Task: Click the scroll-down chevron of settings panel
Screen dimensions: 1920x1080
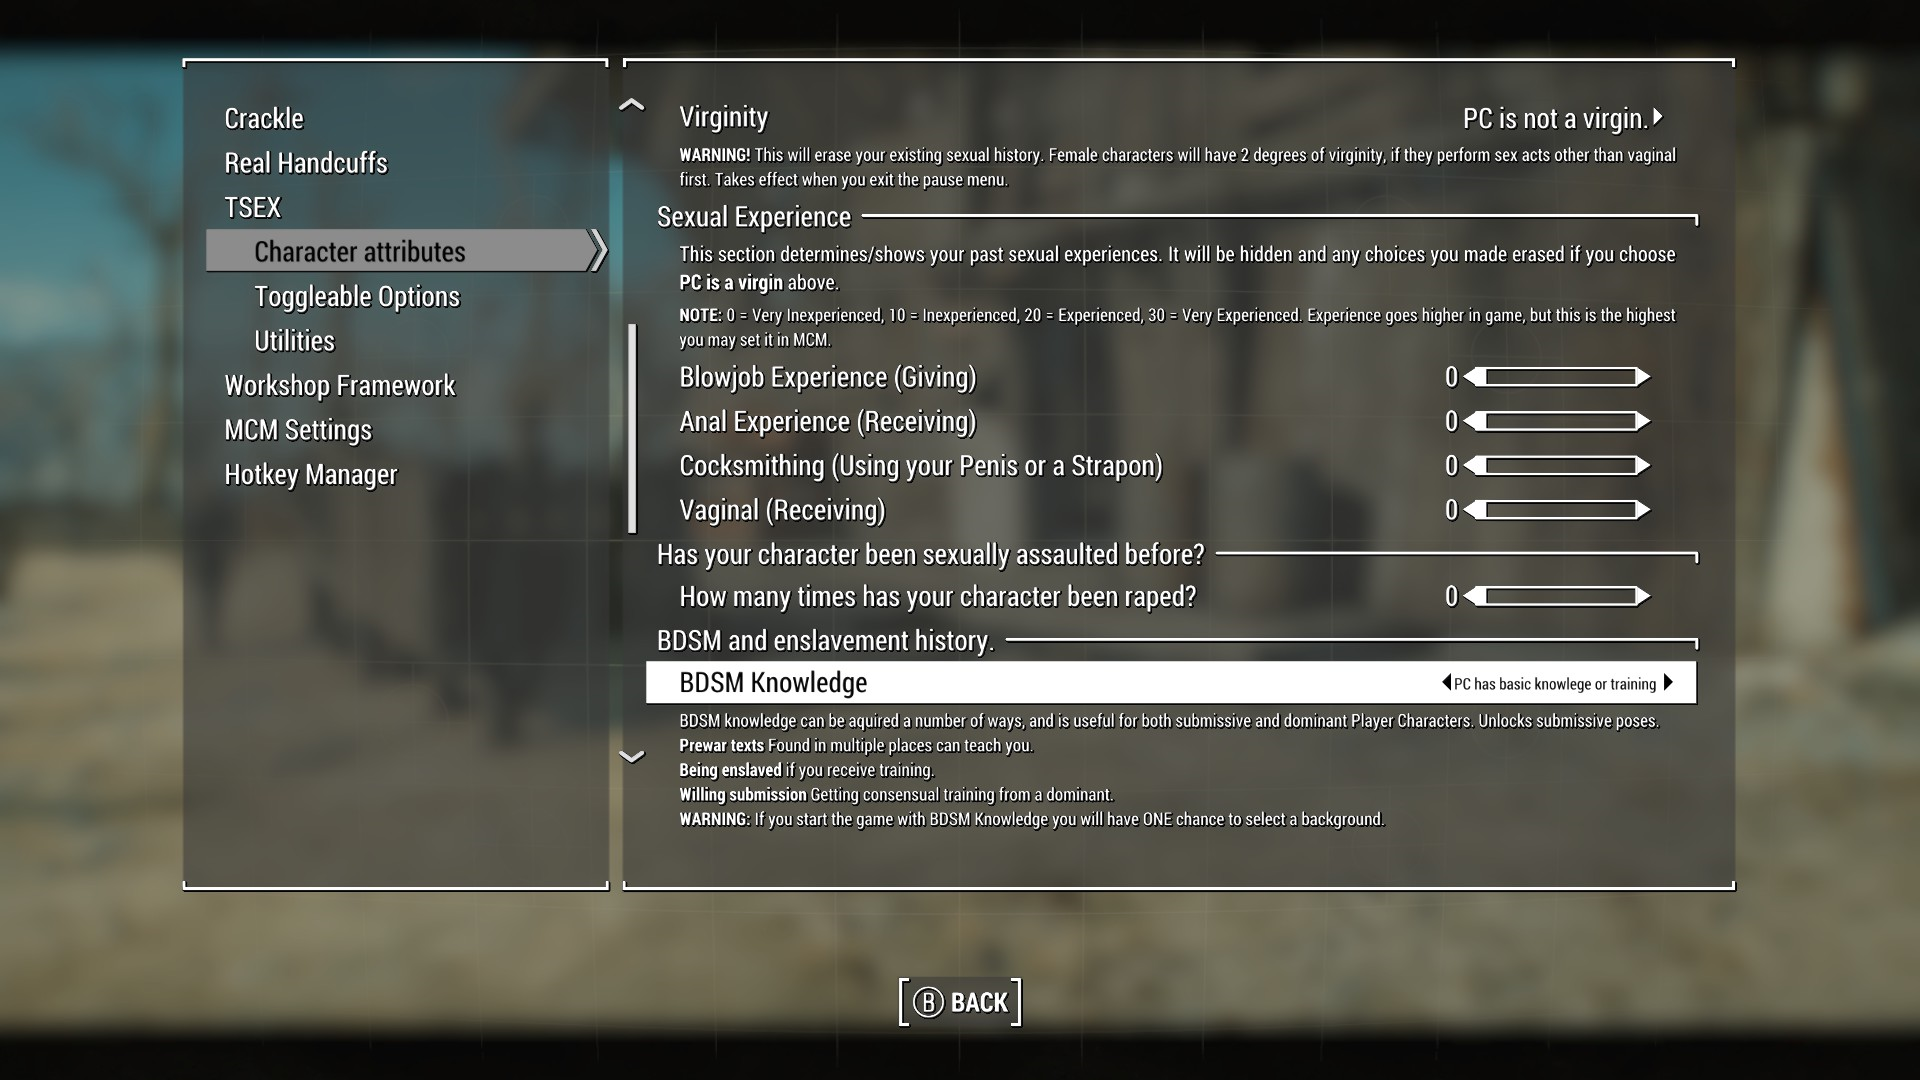Action: [x=632, y=757]
